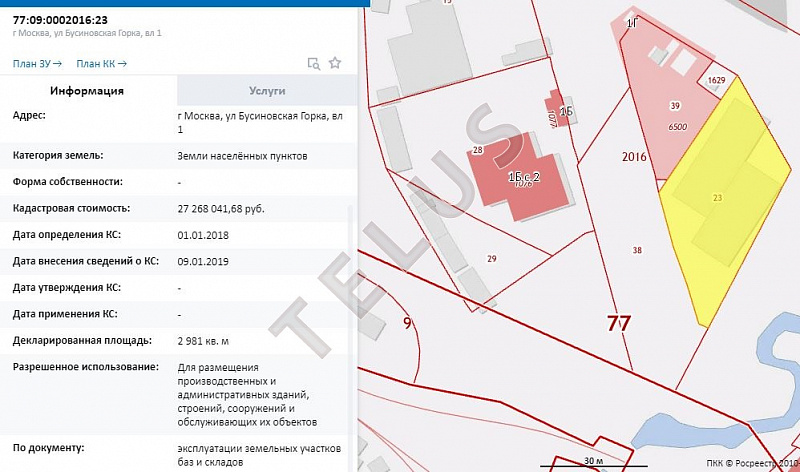Click the Адрес field label
The image size is (800, 472).
click(x=29, y=115)
